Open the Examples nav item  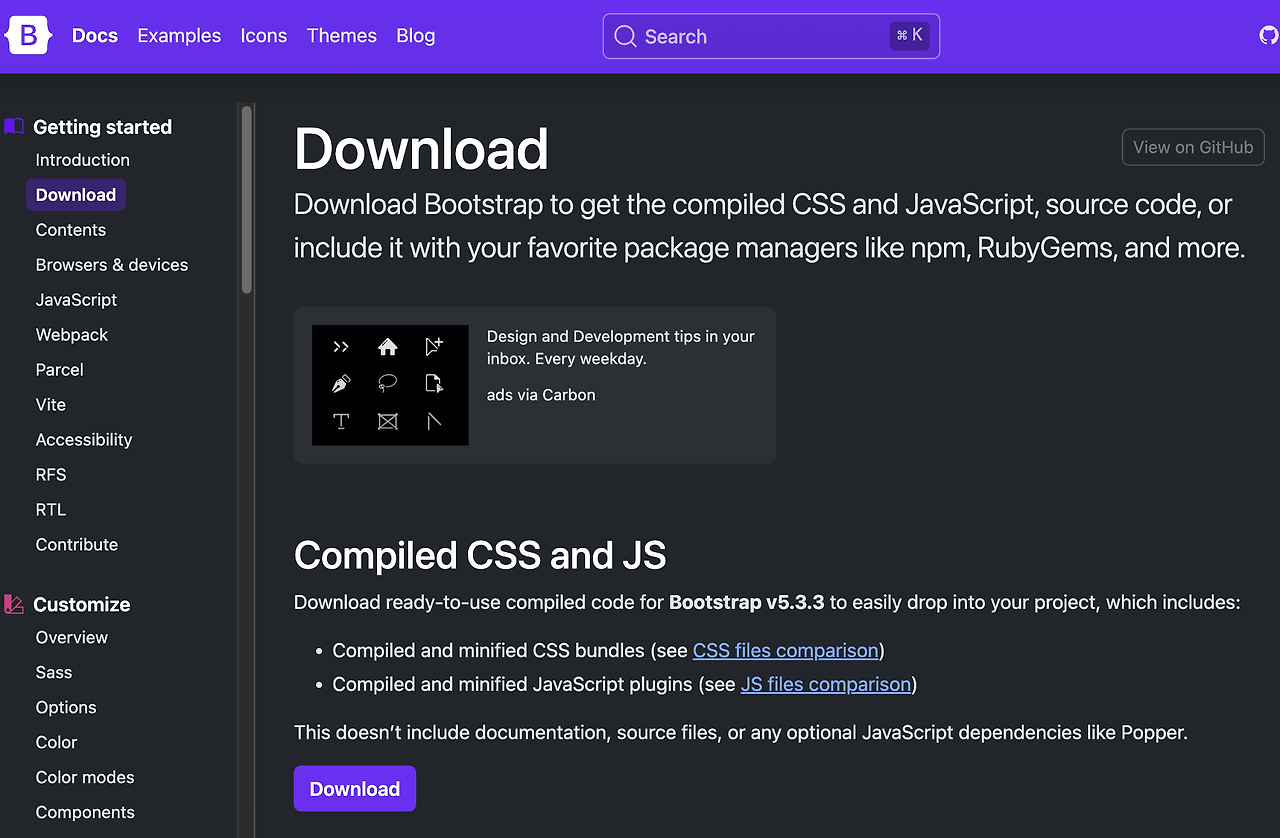point(179,36)
